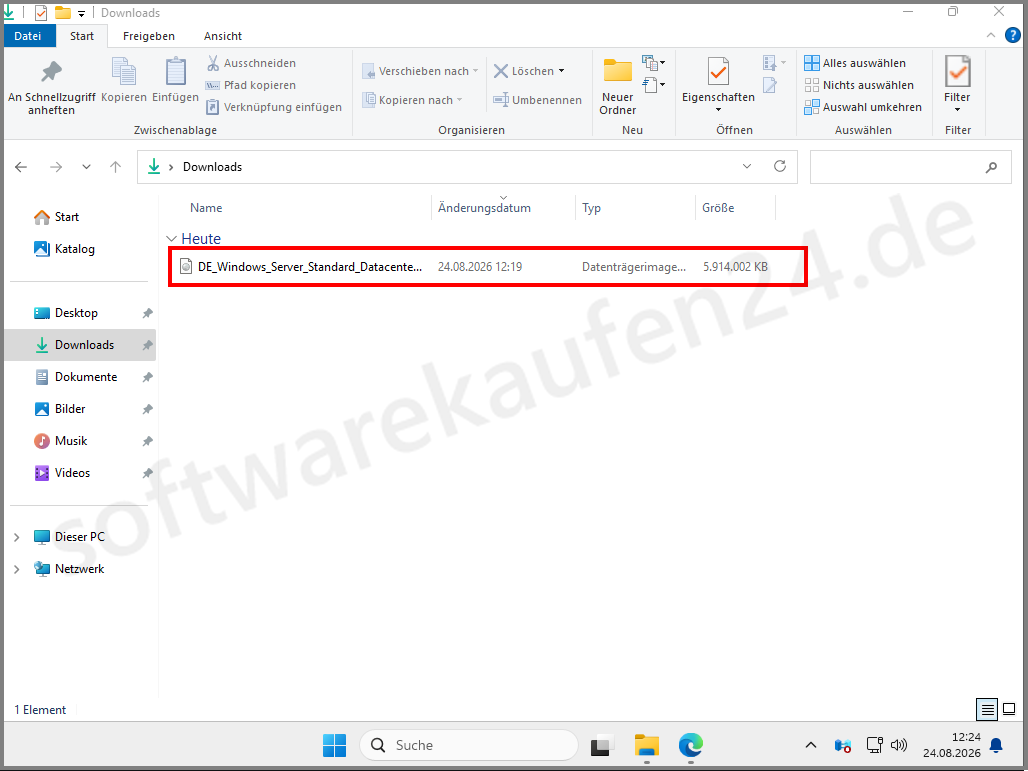Open the Löschen dropdown arrow

pyautogui.click(x=561, y=71)
